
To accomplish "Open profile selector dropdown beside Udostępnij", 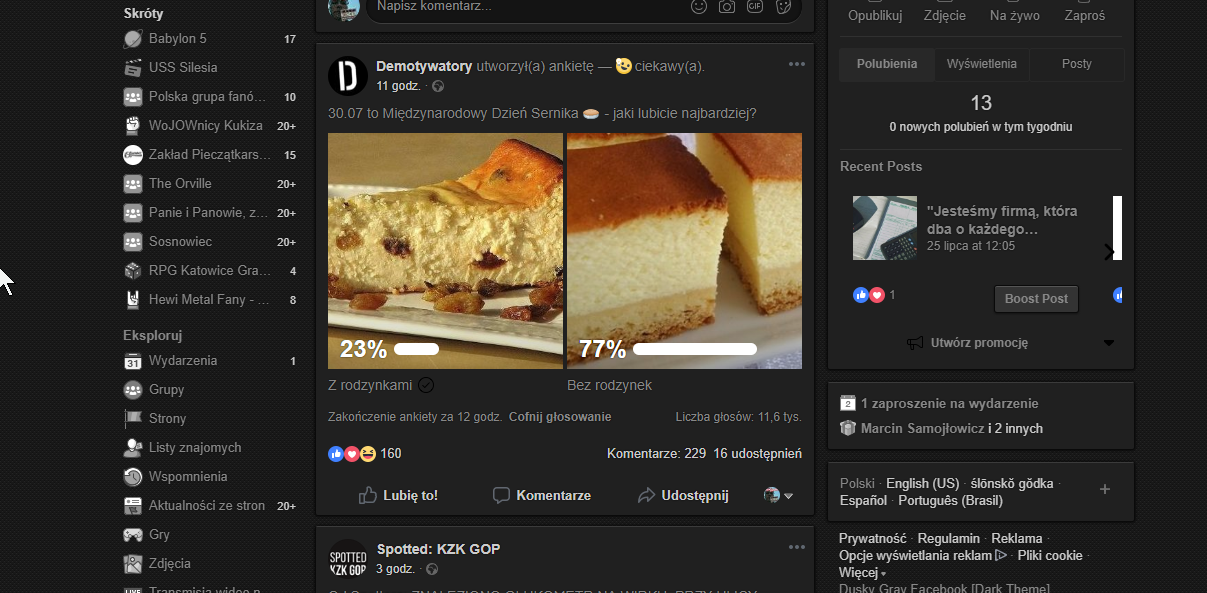I will point(778,495).
